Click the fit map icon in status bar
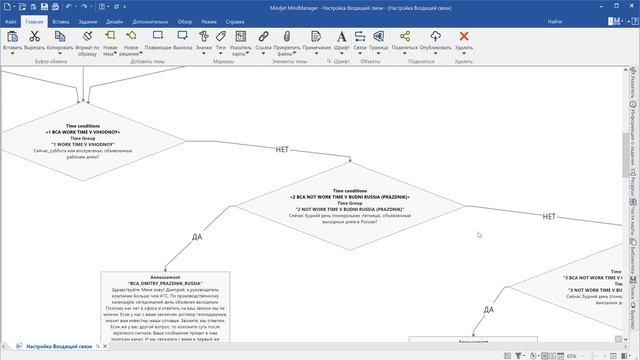The image size is (640, 360). click(x=613, y=356)
